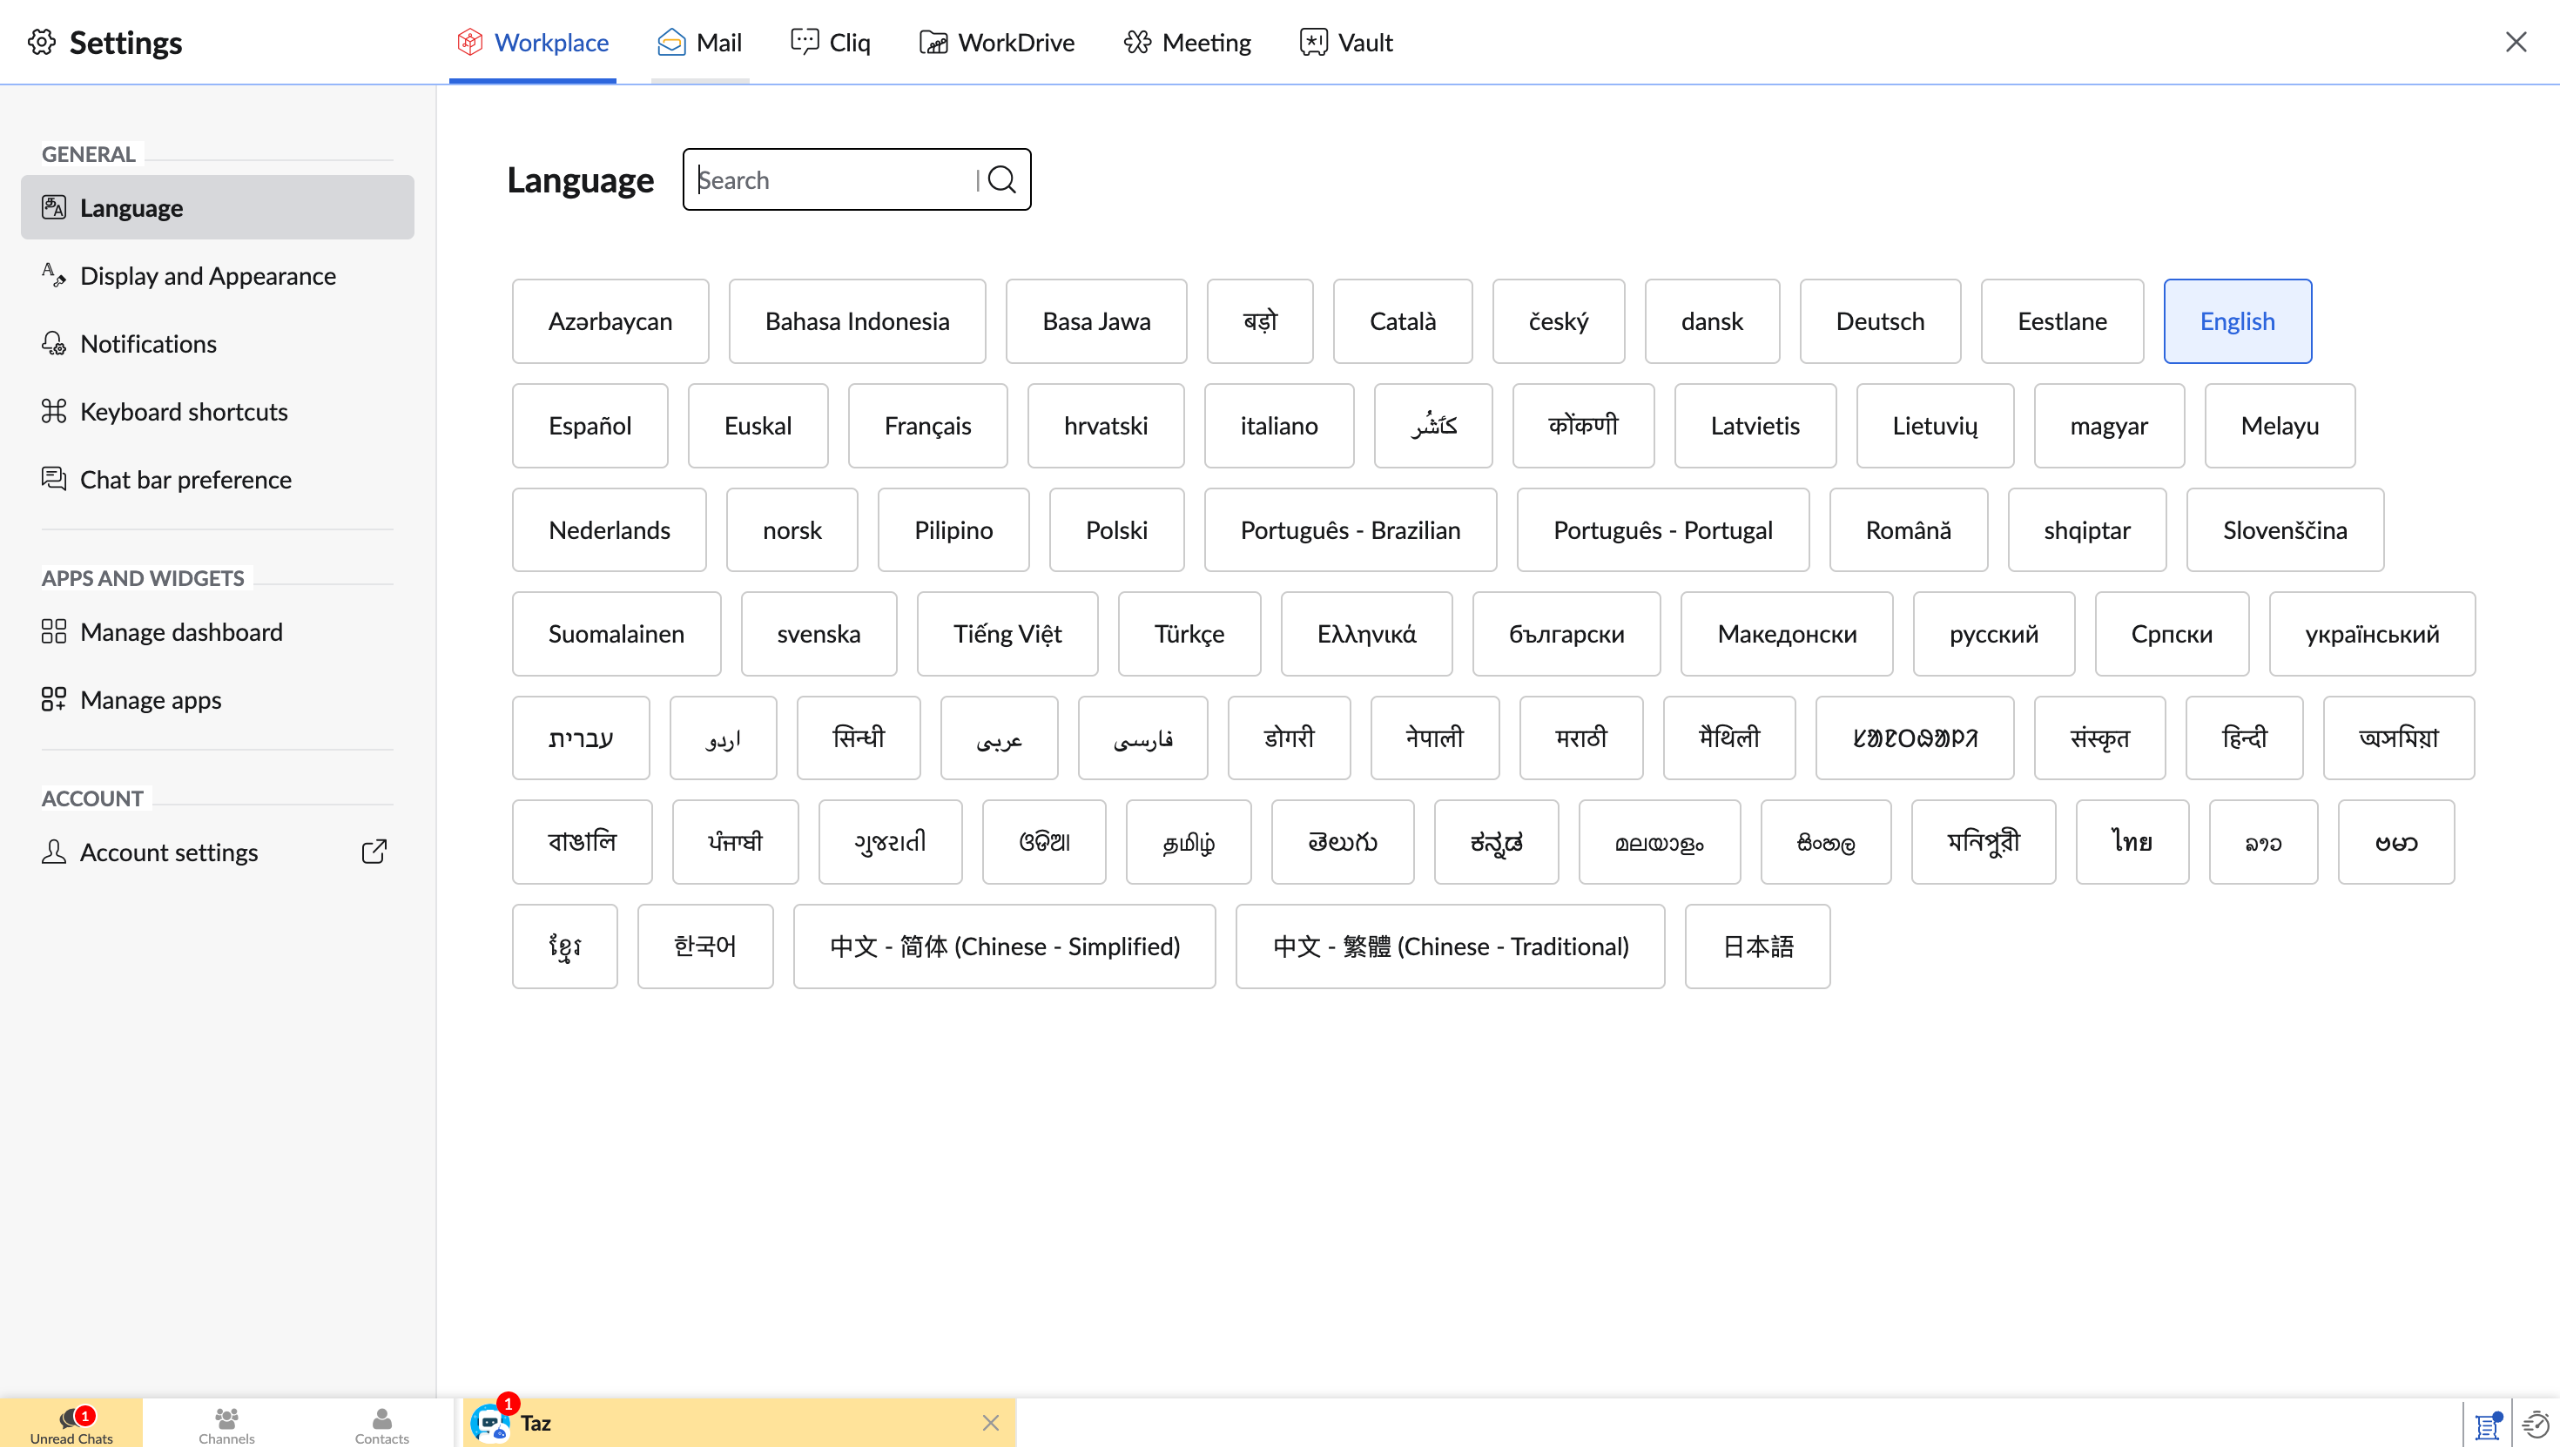This screenshot has height=1447, width=2560.
Task: Open Unread Chats in bottom bar
Action: pos(71,1423)
